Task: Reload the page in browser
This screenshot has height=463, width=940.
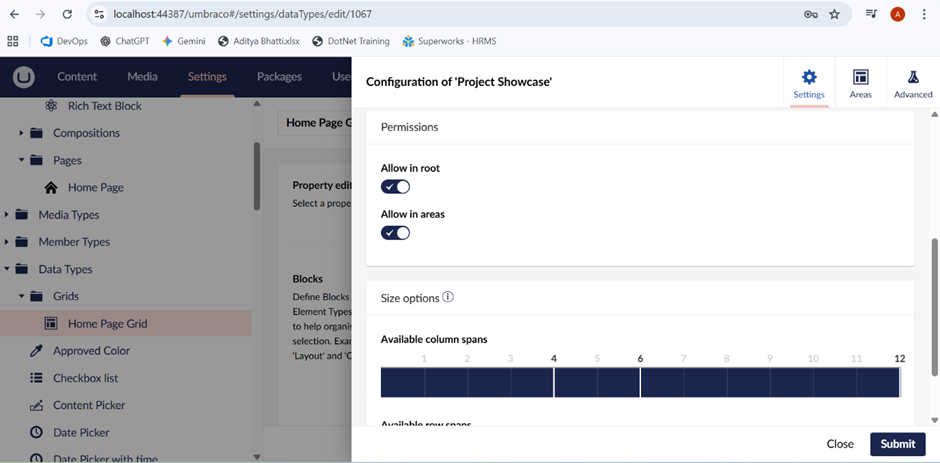Action: tap(67, 14)
